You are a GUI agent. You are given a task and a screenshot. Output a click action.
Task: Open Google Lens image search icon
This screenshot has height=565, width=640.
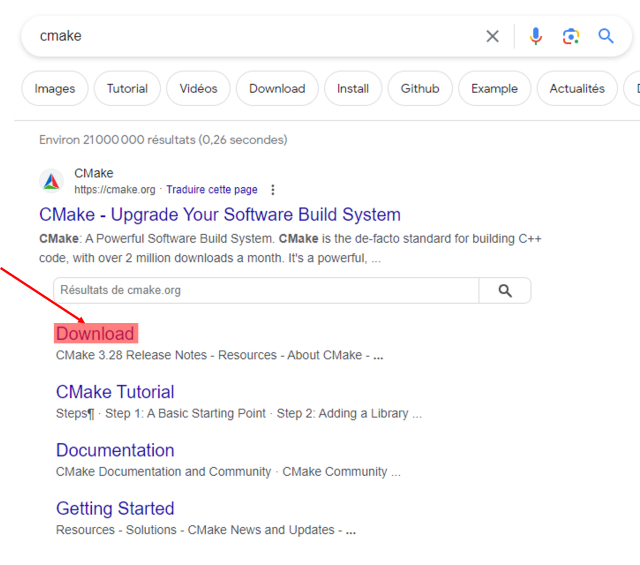(x=571, y=36)
